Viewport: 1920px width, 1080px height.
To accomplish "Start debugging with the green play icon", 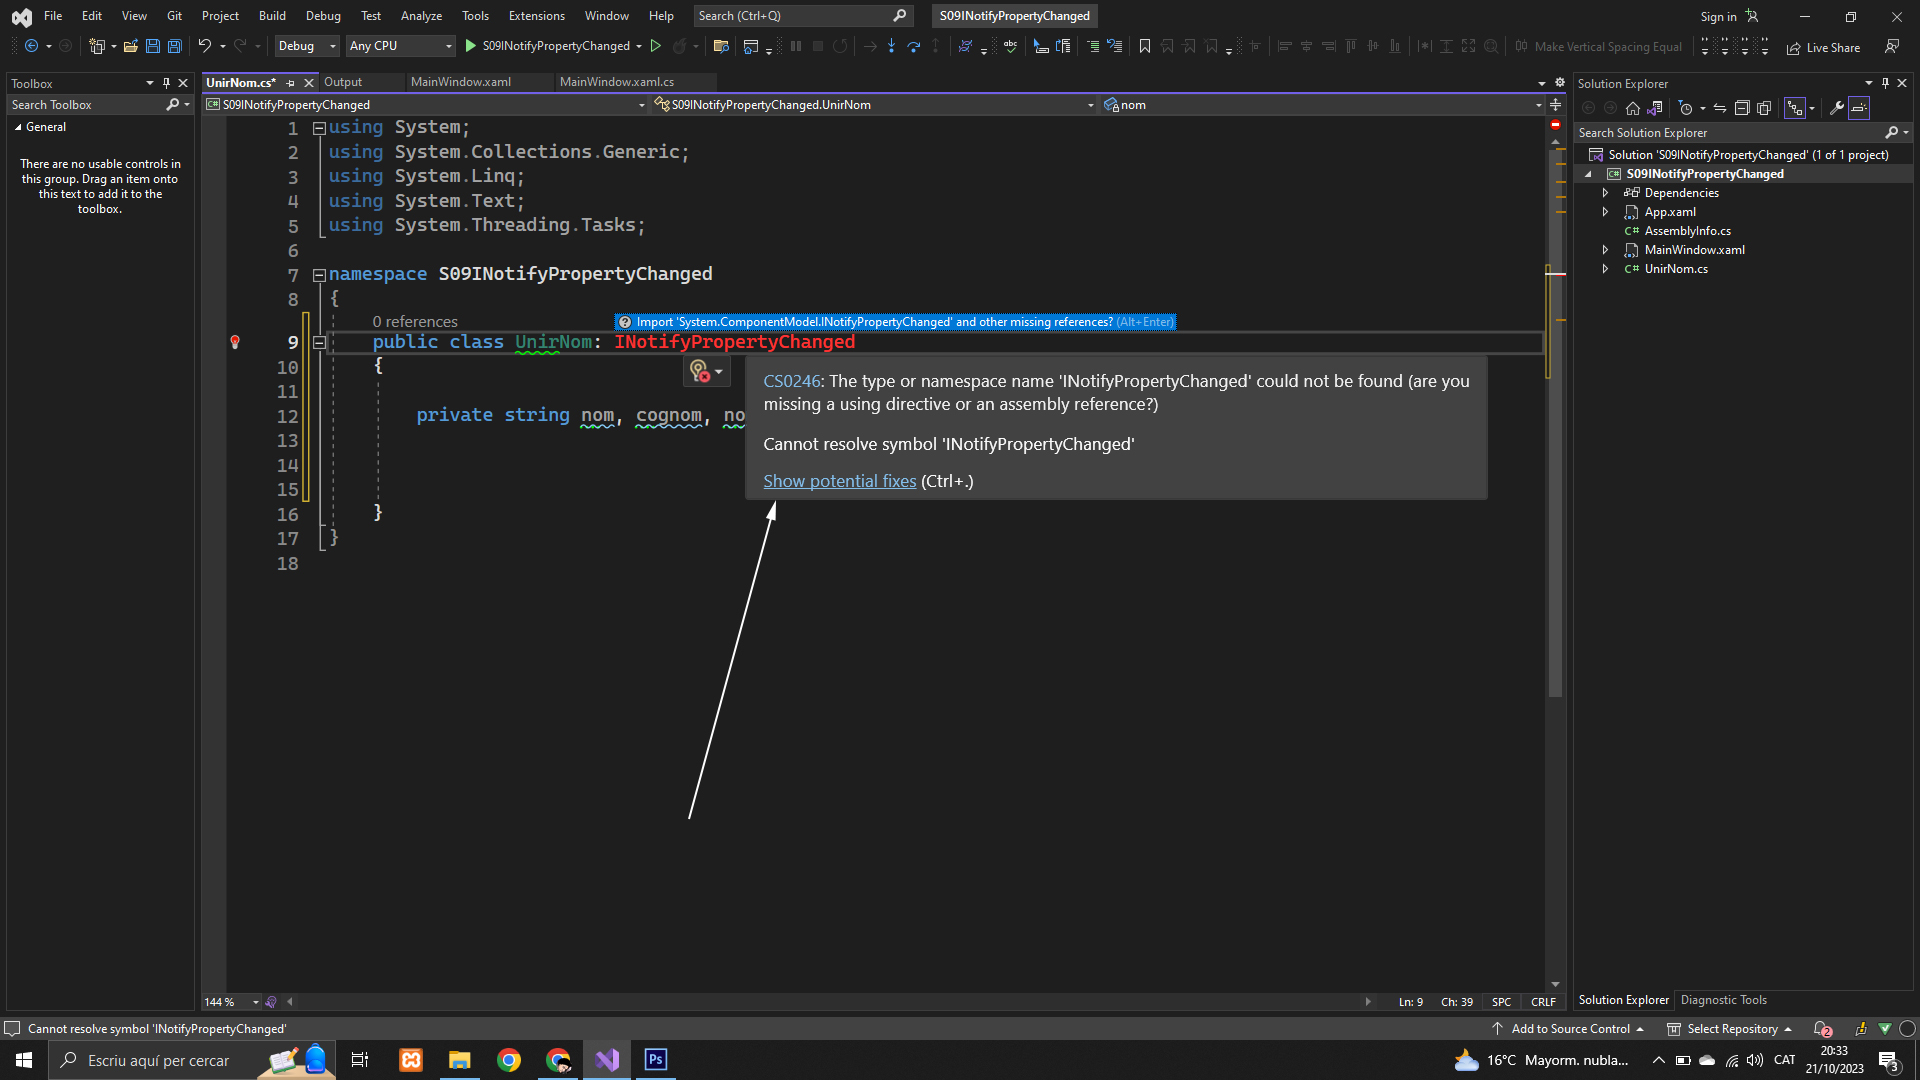I will pyautogui.click(x=471, y=46).
